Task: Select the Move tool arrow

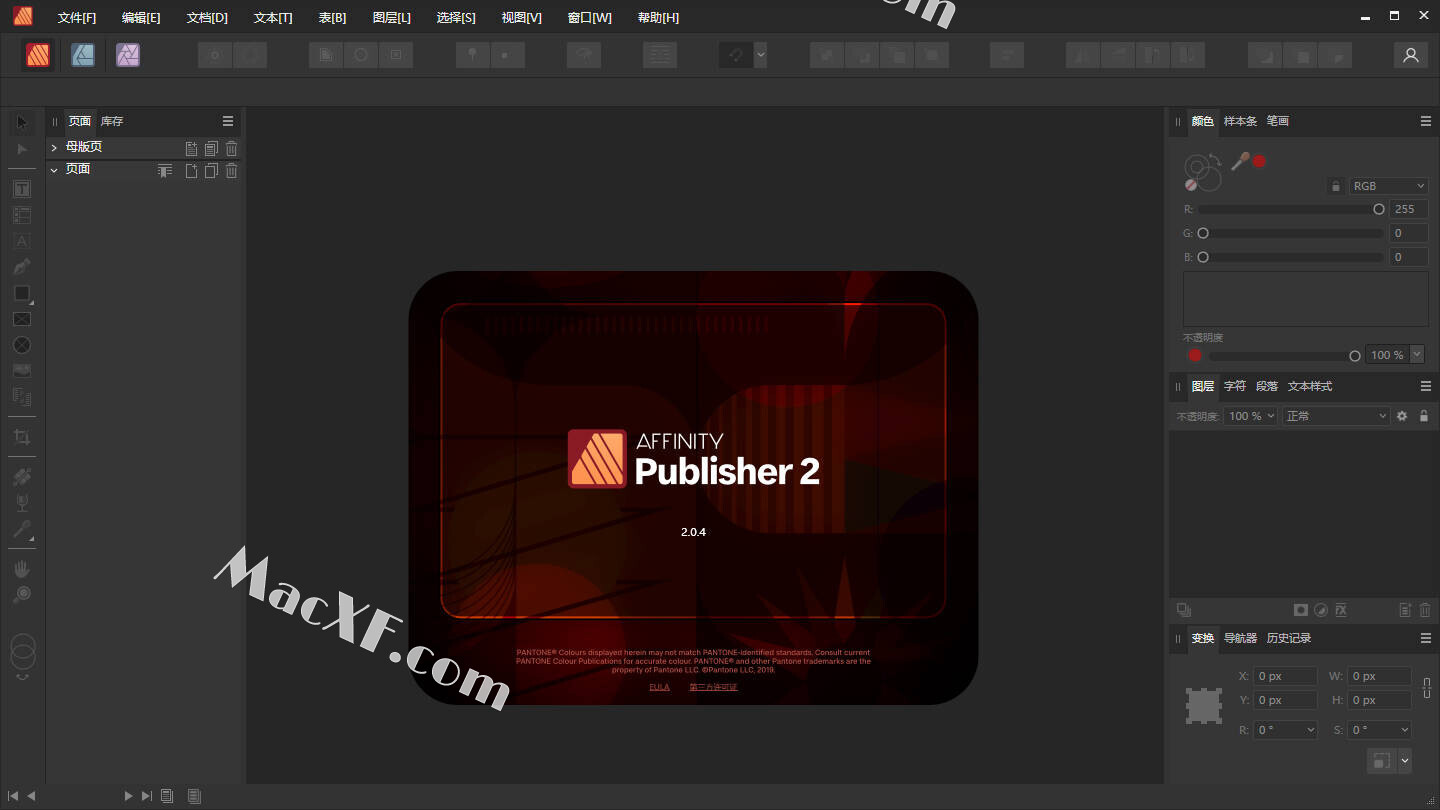Action: [x=22, y=122]
